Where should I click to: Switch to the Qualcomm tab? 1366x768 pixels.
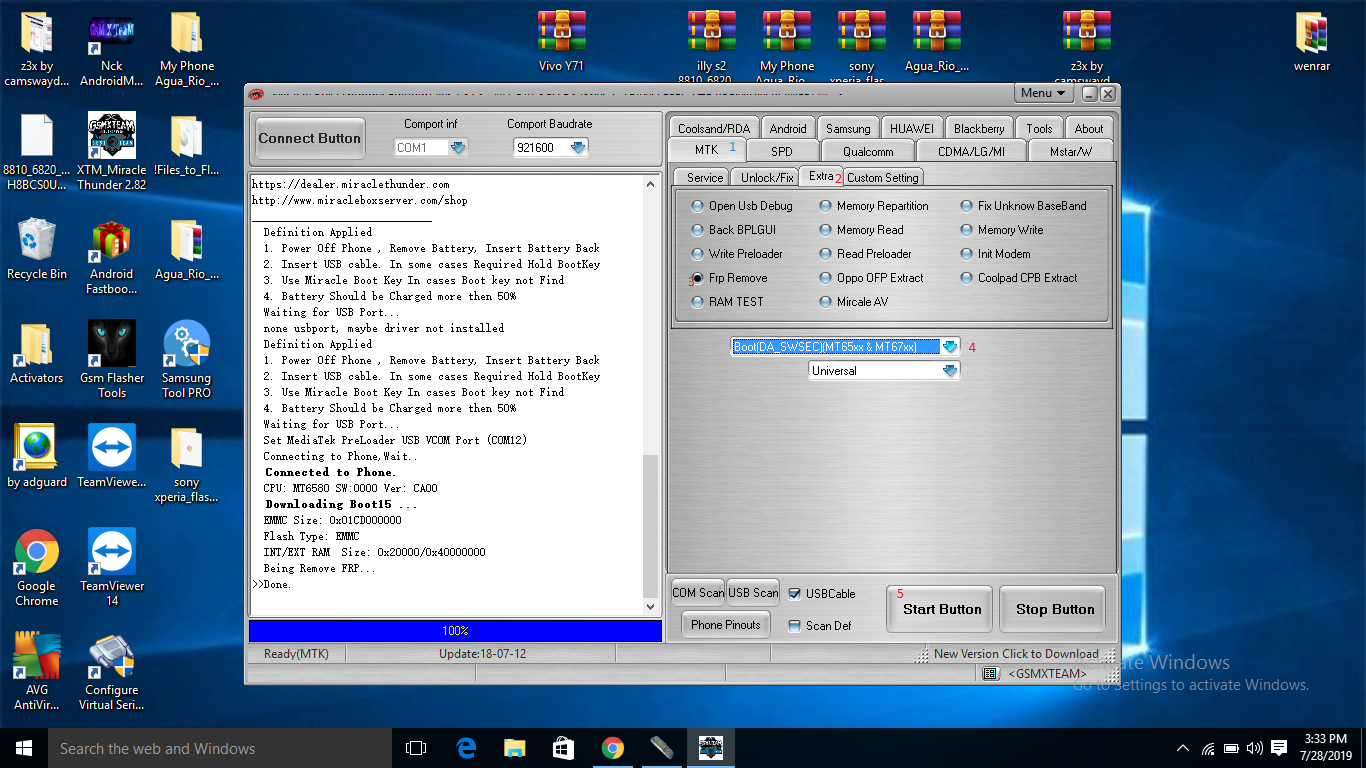tap(867, 151)
